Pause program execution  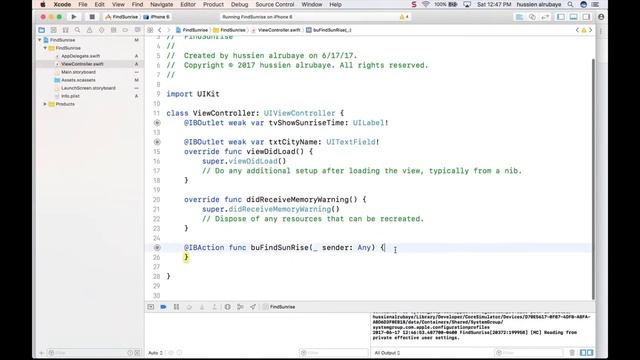click(176, 307)
